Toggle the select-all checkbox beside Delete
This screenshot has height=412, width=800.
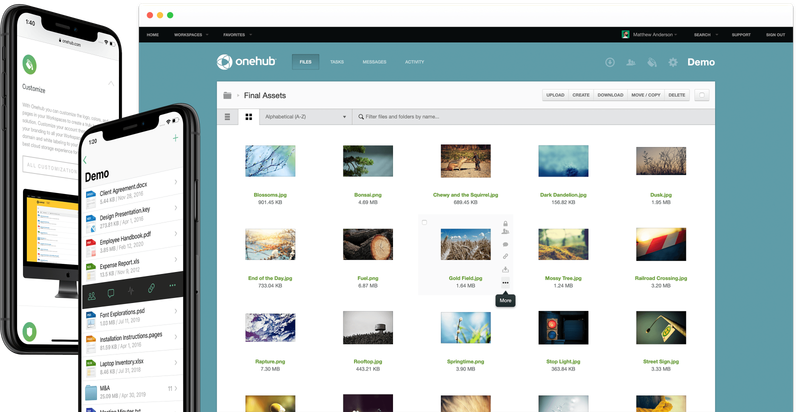[x=702, y=95]
